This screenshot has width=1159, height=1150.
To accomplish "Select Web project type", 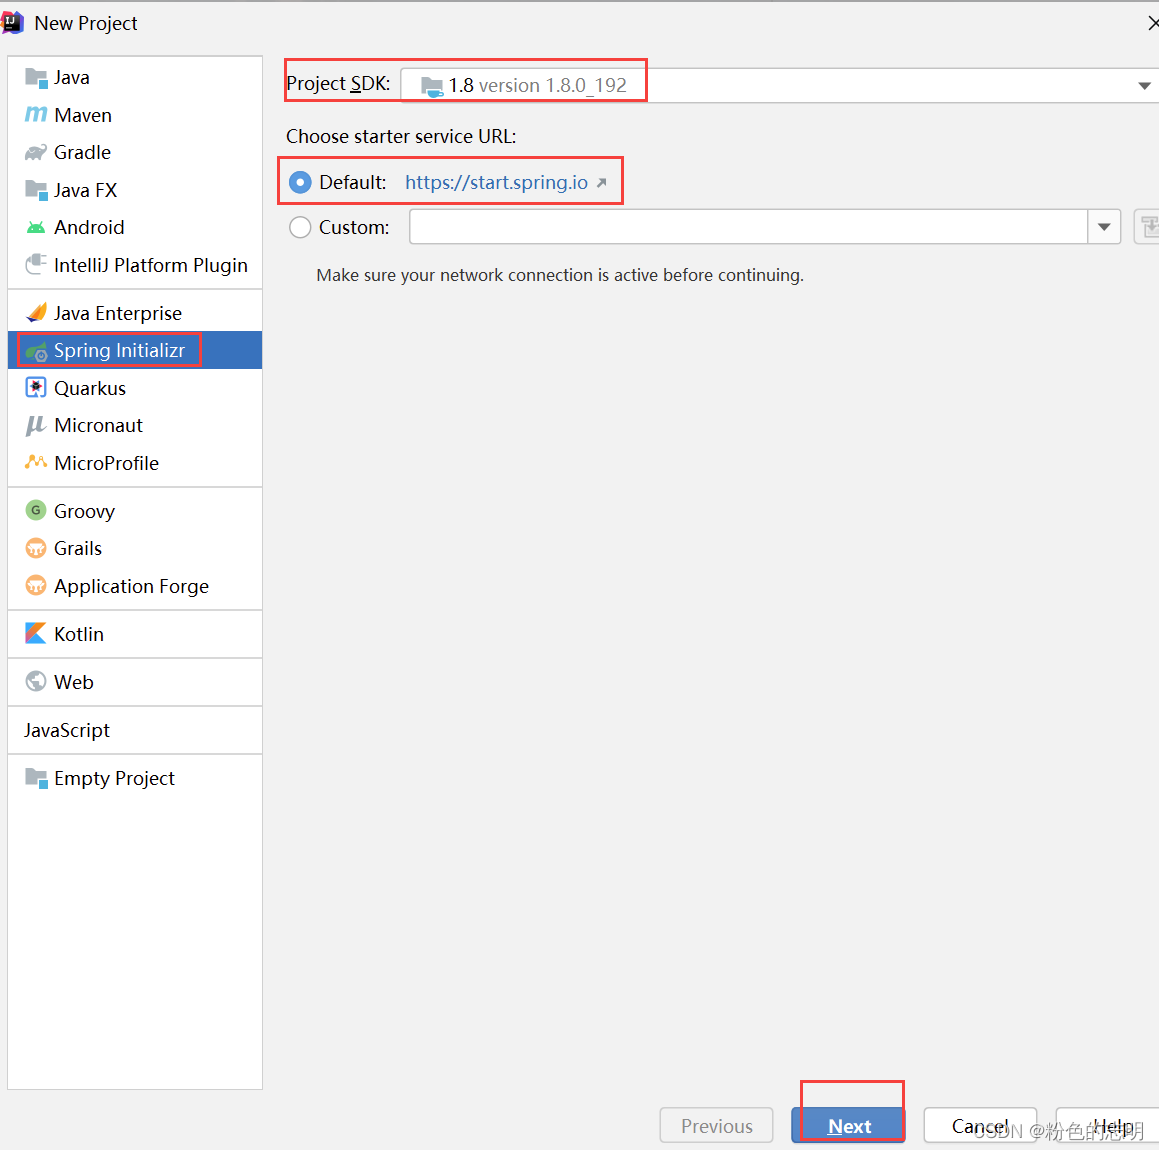I will click(x=135, y=681).
